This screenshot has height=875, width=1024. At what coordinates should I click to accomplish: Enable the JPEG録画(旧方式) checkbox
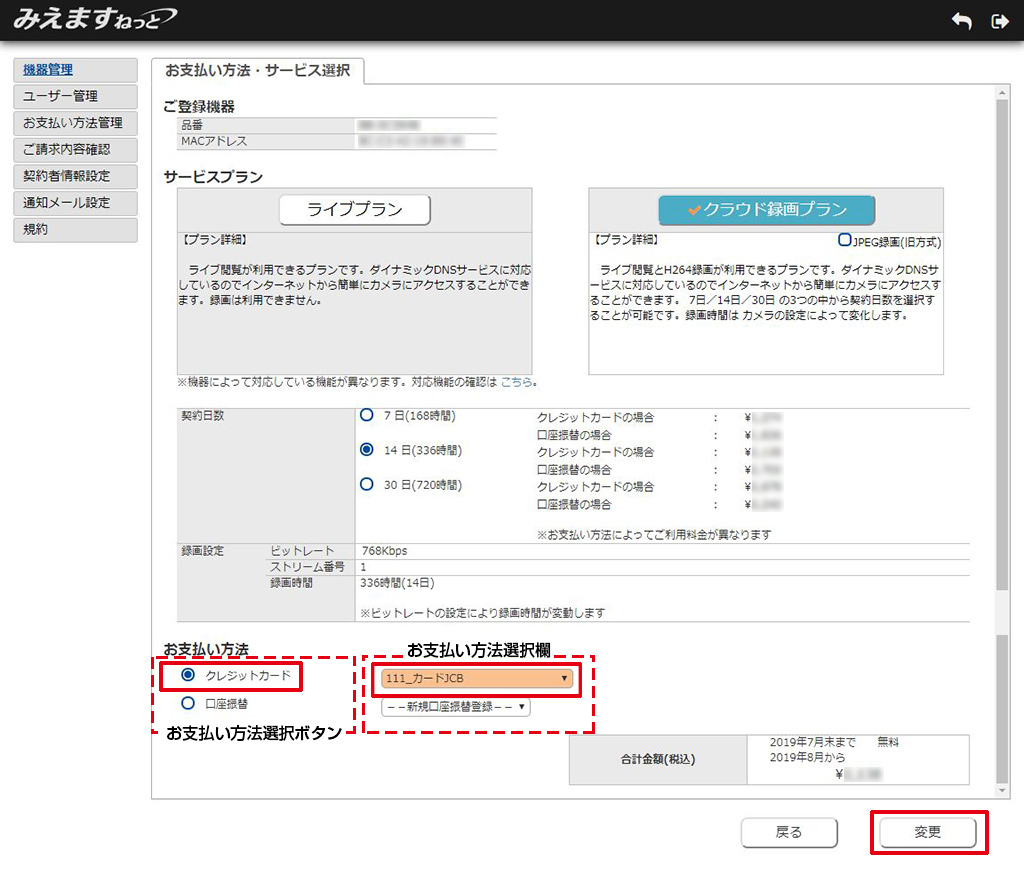[x=845, y=241]
